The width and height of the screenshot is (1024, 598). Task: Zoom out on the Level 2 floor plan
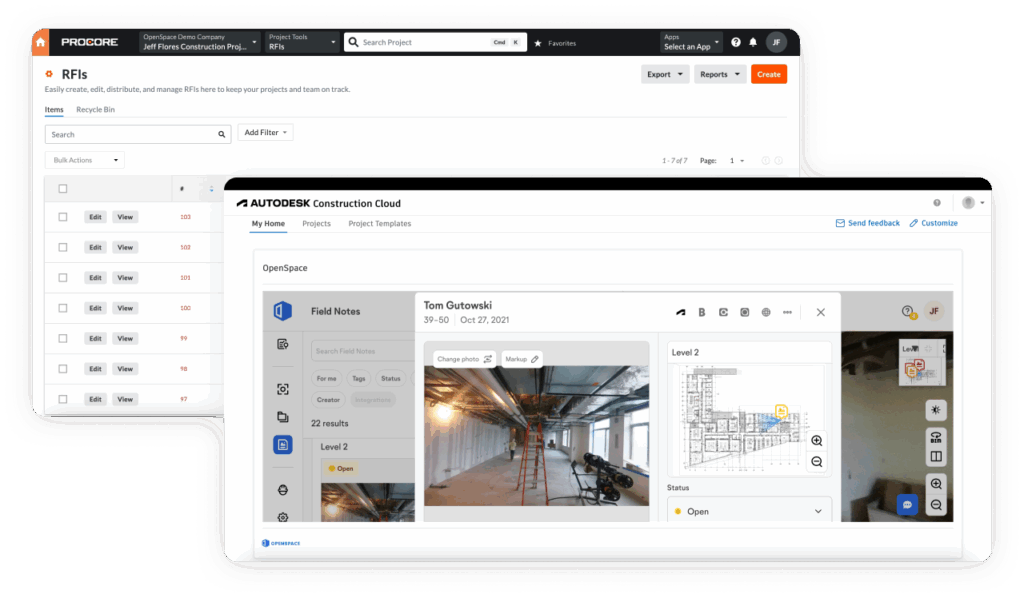(817, 461)
